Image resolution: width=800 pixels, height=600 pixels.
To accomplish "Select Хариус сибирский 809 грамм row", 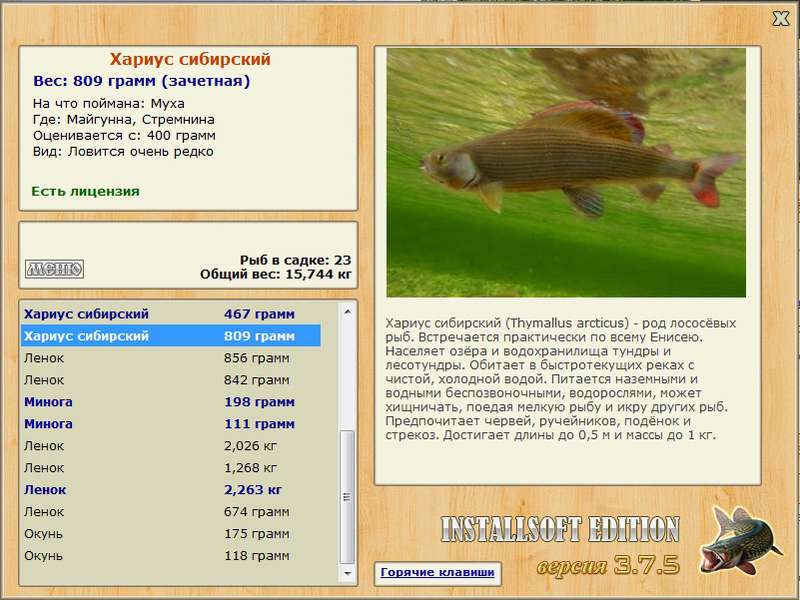I will coord(170,336).
